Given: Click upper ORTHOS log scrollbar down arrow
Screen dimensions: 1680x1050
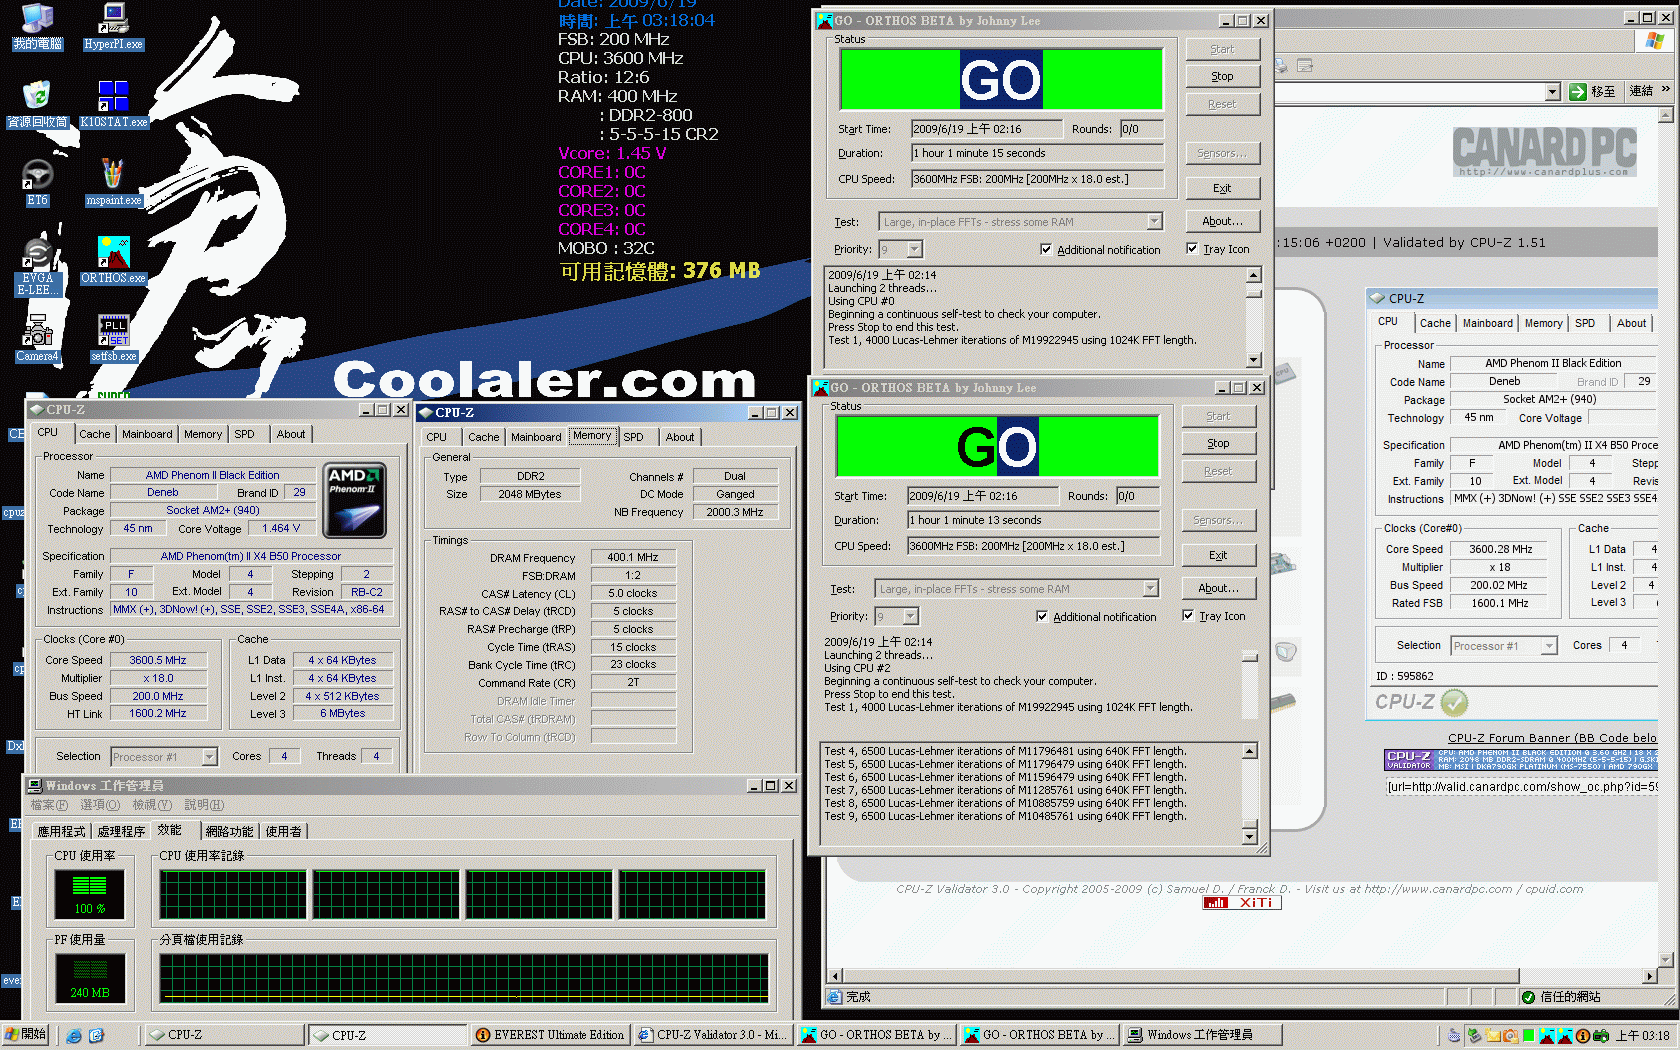Looking at the screenshot, I should click(1254, 361).
